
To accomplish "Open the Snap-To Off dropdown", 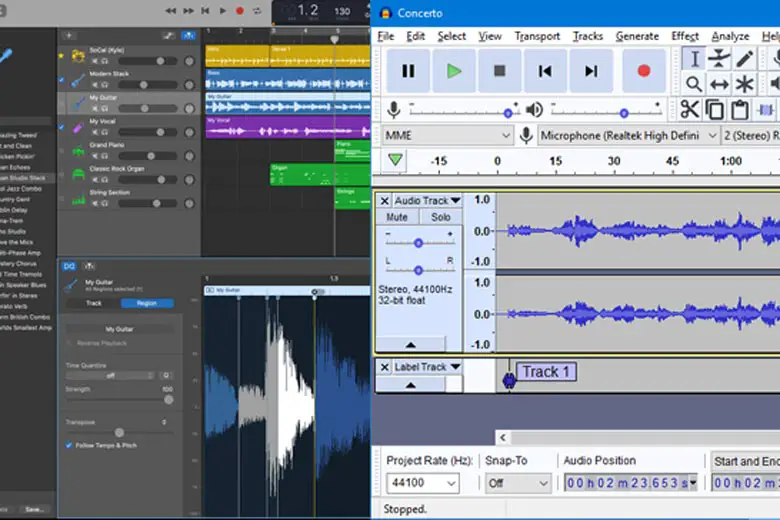I will 518,483.
